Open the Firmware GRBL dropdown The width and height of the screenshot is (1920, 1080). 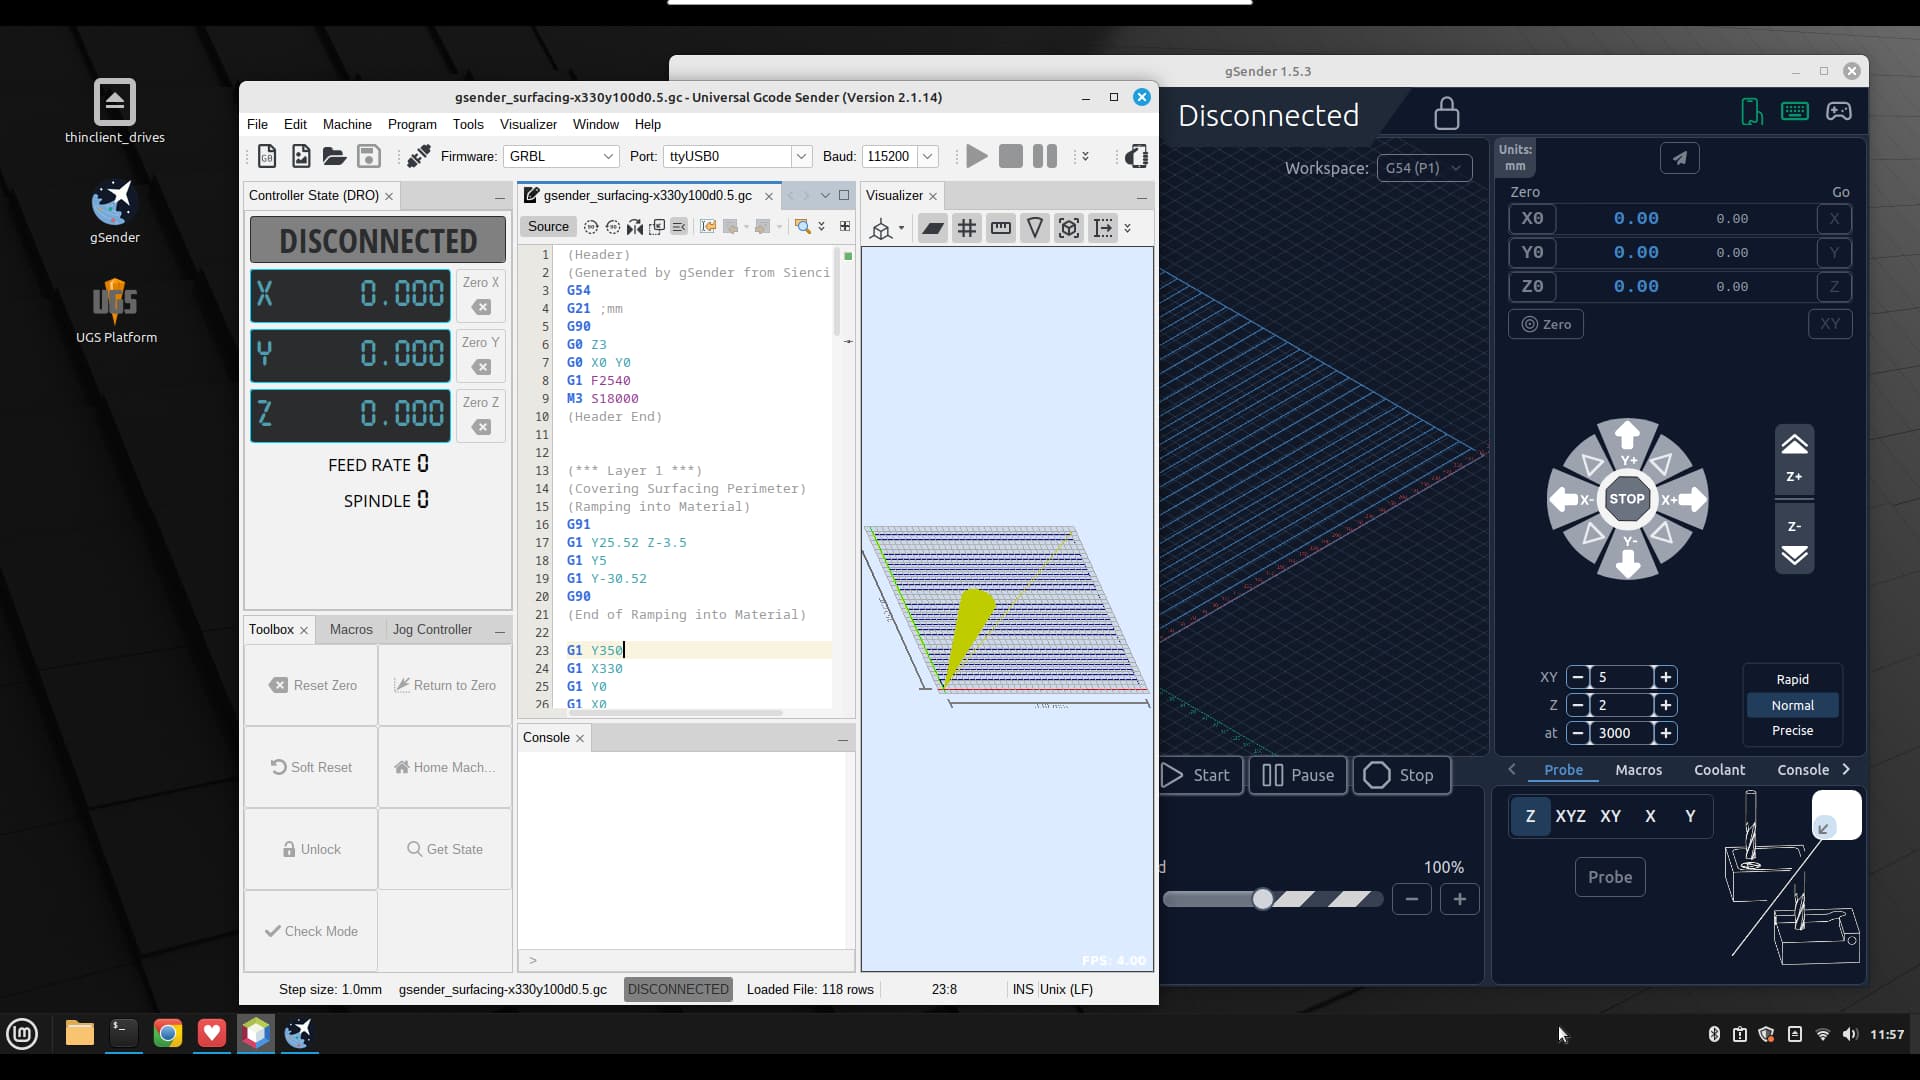[562, 156]
